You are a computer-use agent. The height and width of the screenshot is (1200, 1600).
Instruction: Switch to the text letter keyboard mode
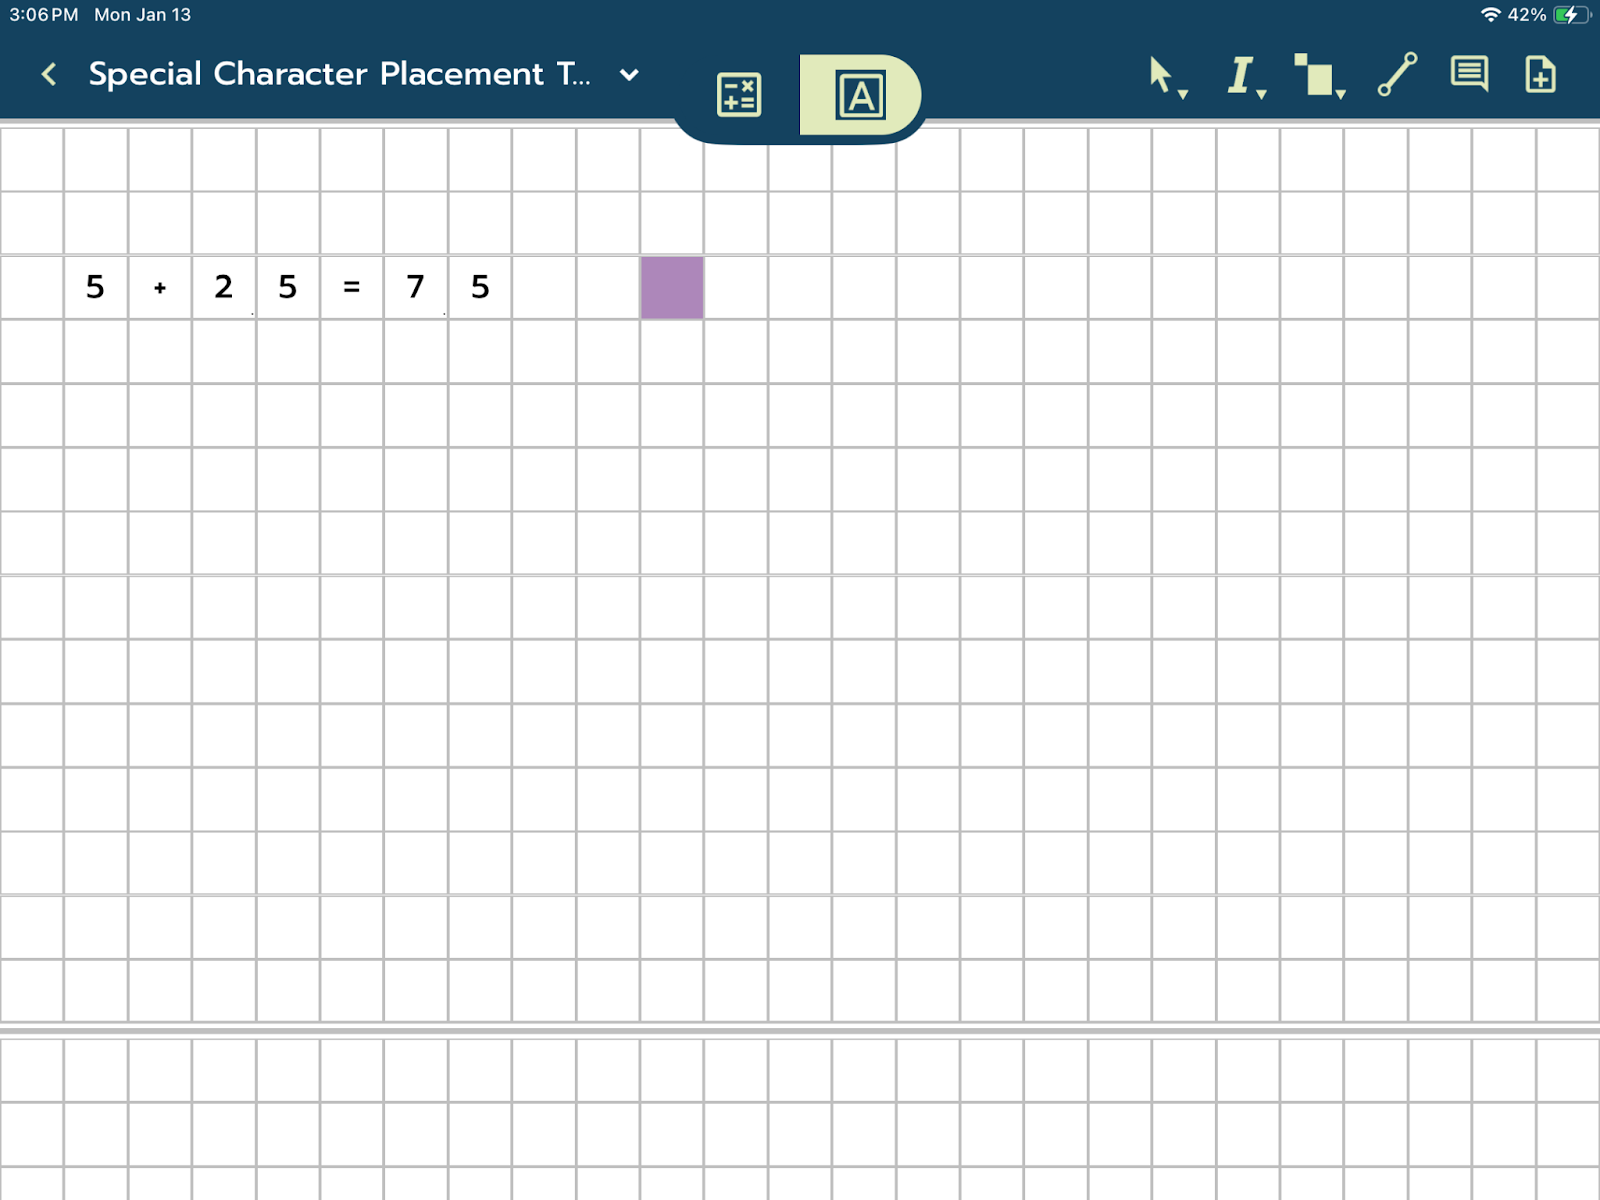click(860, 95)
